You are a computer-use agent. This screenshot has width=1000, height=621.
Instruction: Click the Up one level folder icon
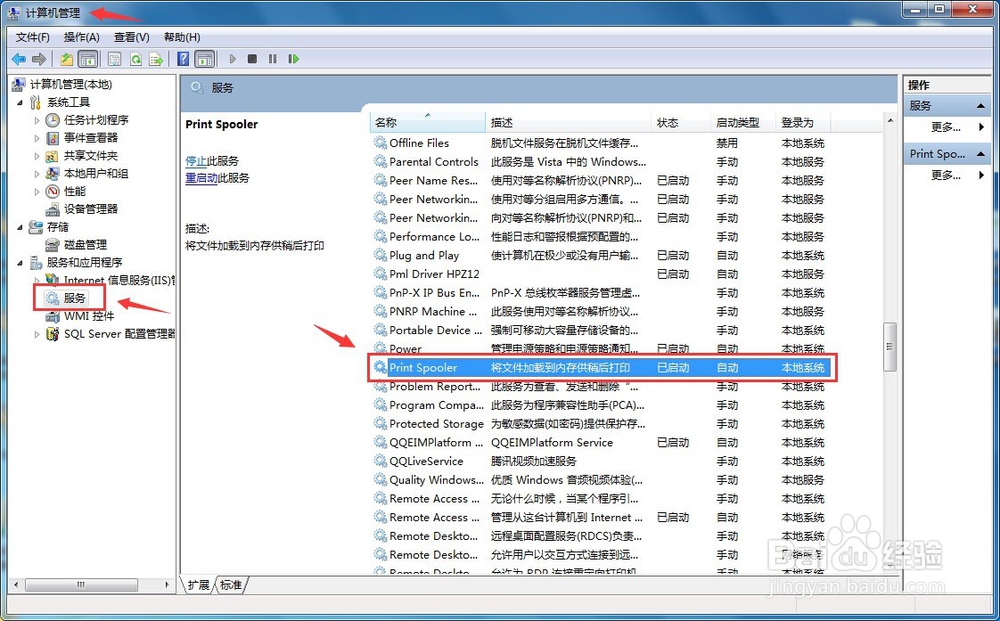click(66, 59)
